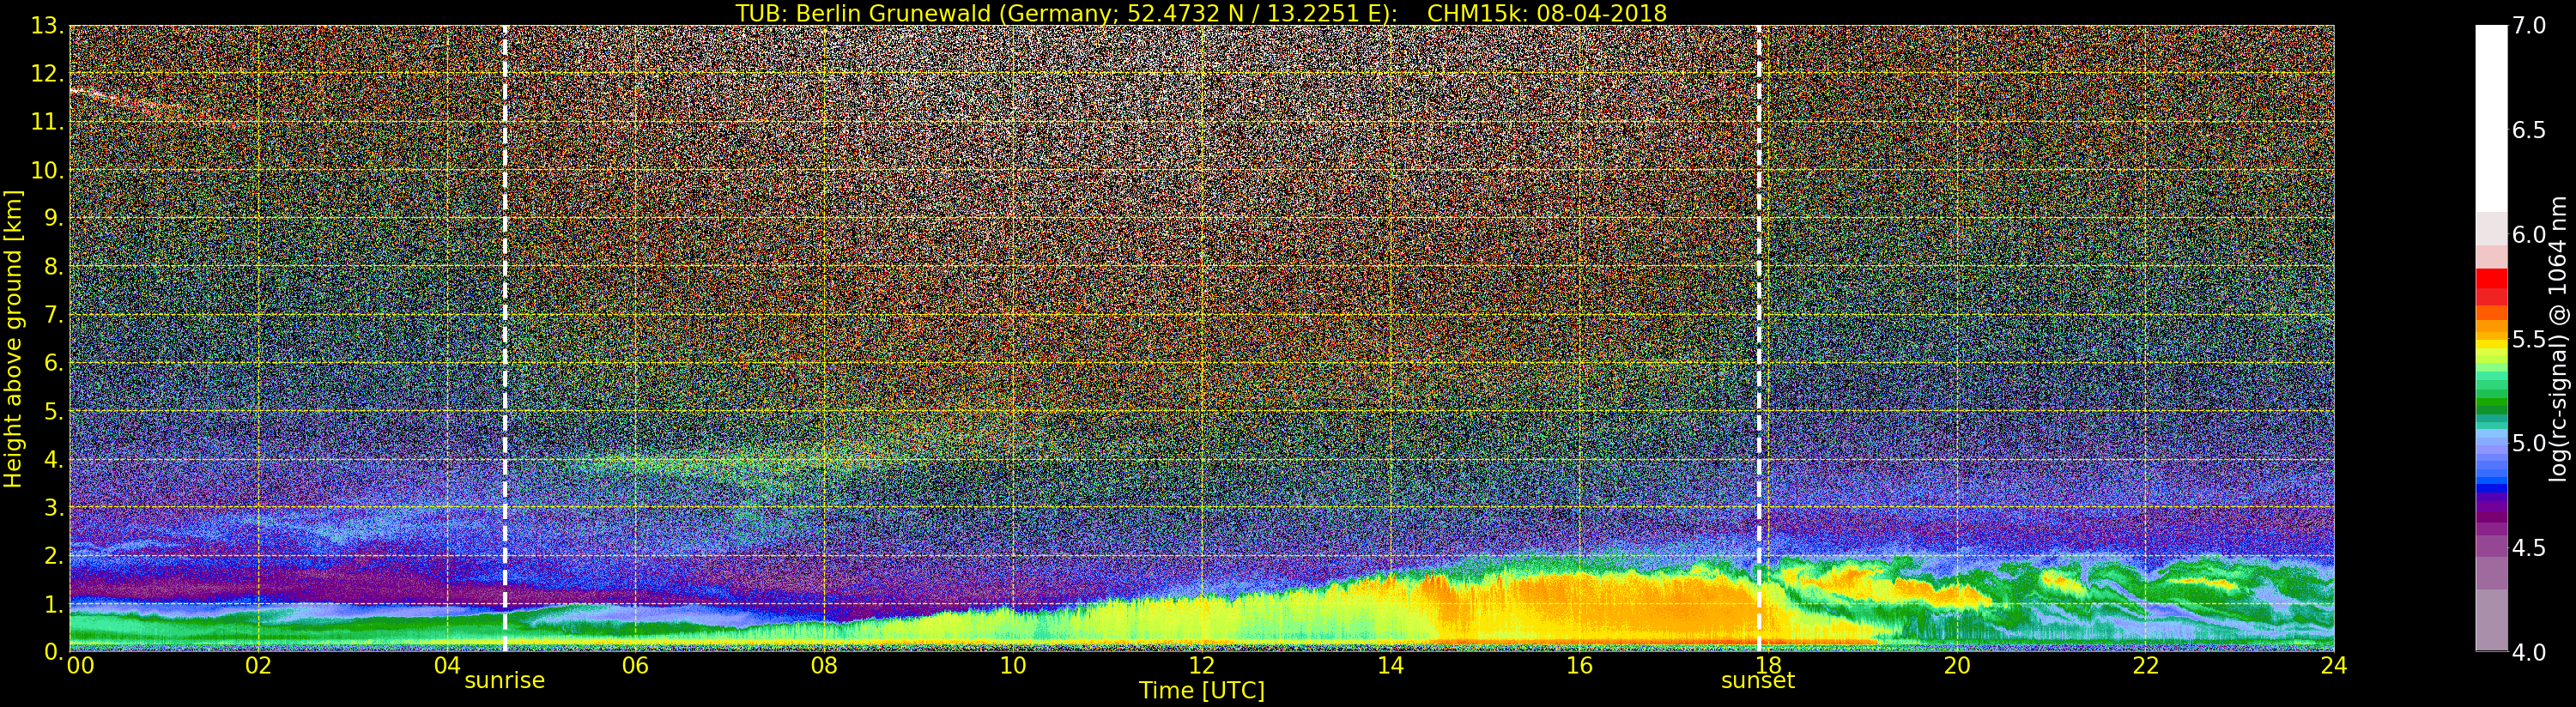Select the "sunset" label below the time axis

click(x=1758, y=681)
